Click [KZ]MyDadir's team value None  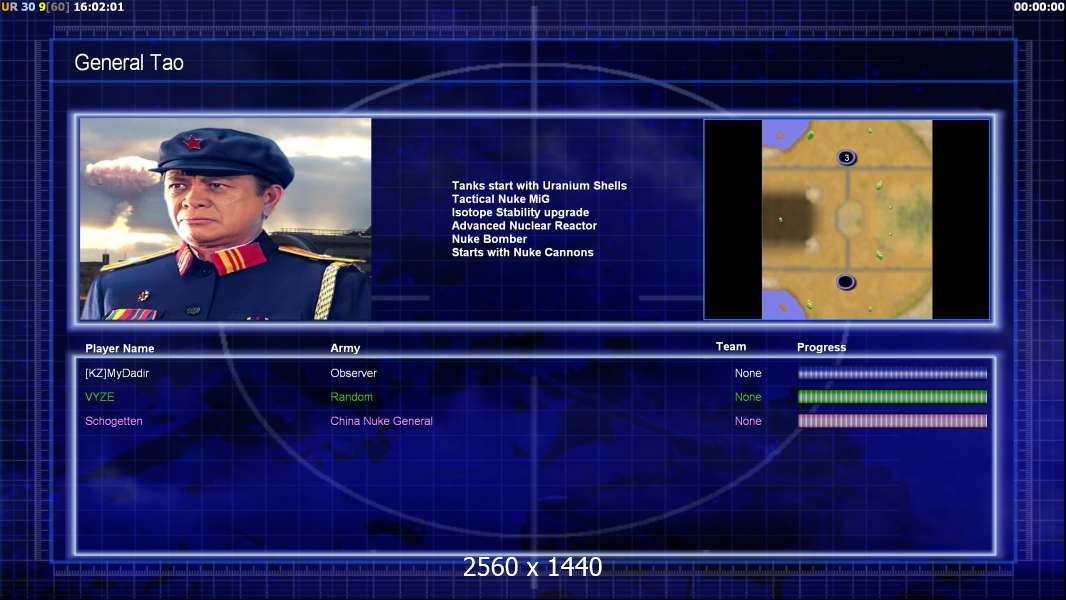(x=748, y=373)
